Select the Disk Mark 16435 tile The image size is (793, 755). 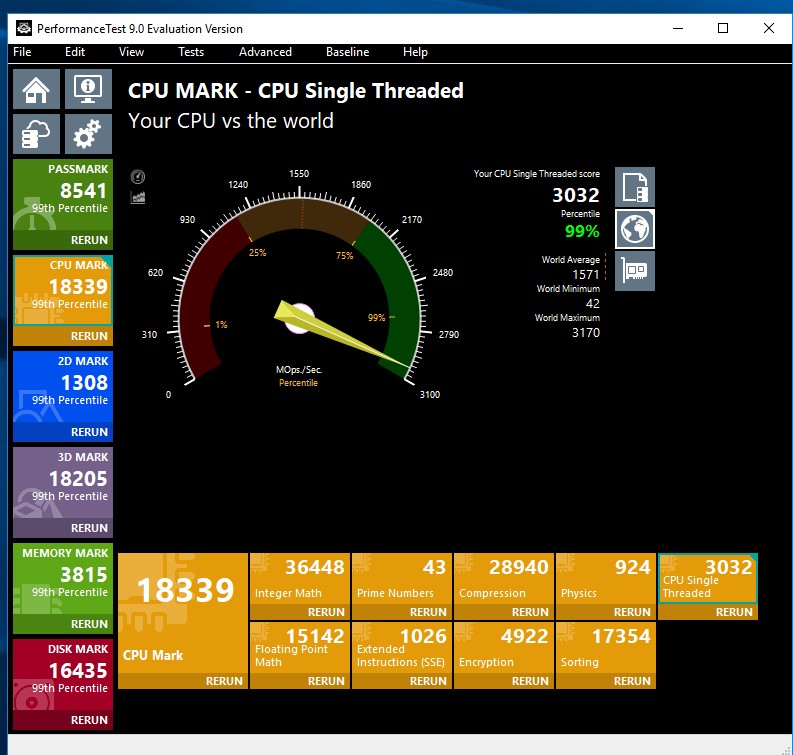63,675
